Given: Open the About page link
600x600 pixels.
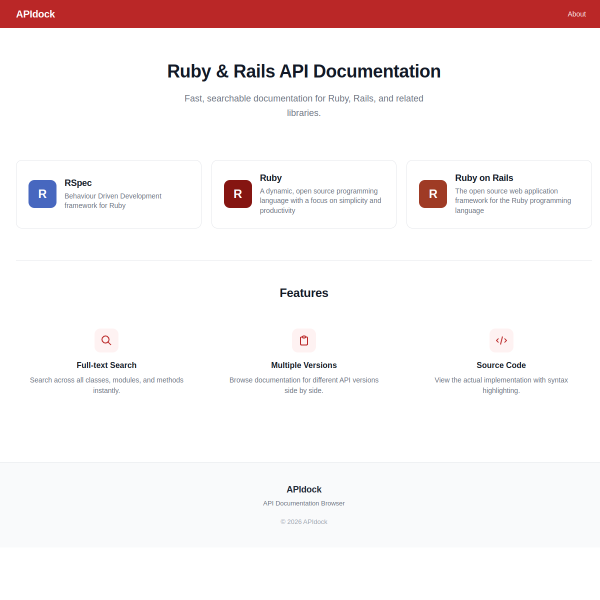Looking at the screenshot, I should click(x=576, y=14).
